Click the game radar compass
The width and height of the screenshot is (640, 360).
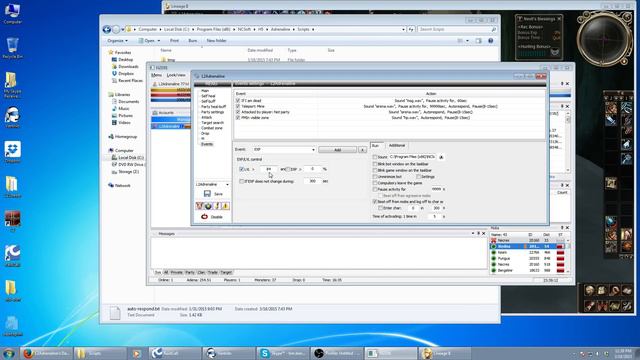point(604,39)
